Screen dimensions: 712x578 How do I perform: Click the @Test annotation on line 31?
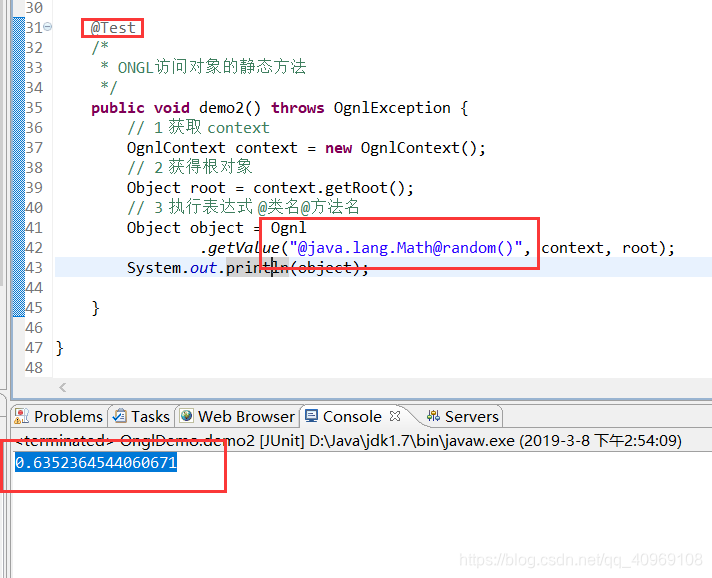tap(113, 28)
